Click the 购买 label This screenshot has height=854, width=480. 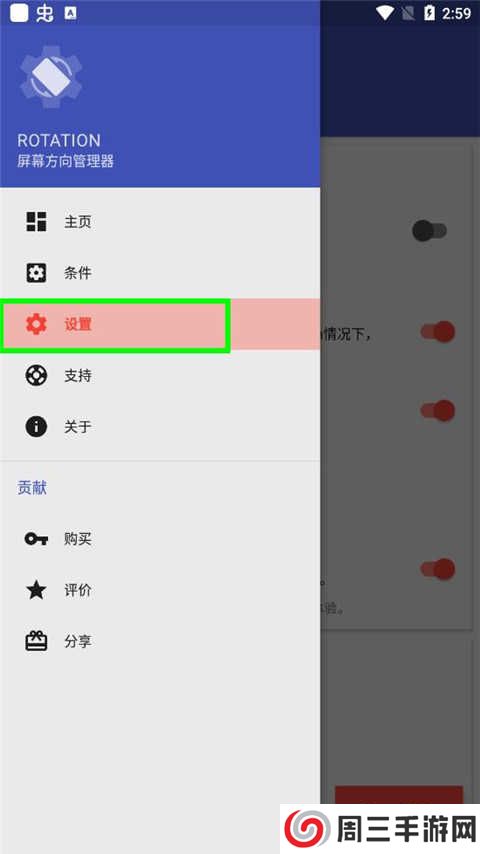[78, 539]
